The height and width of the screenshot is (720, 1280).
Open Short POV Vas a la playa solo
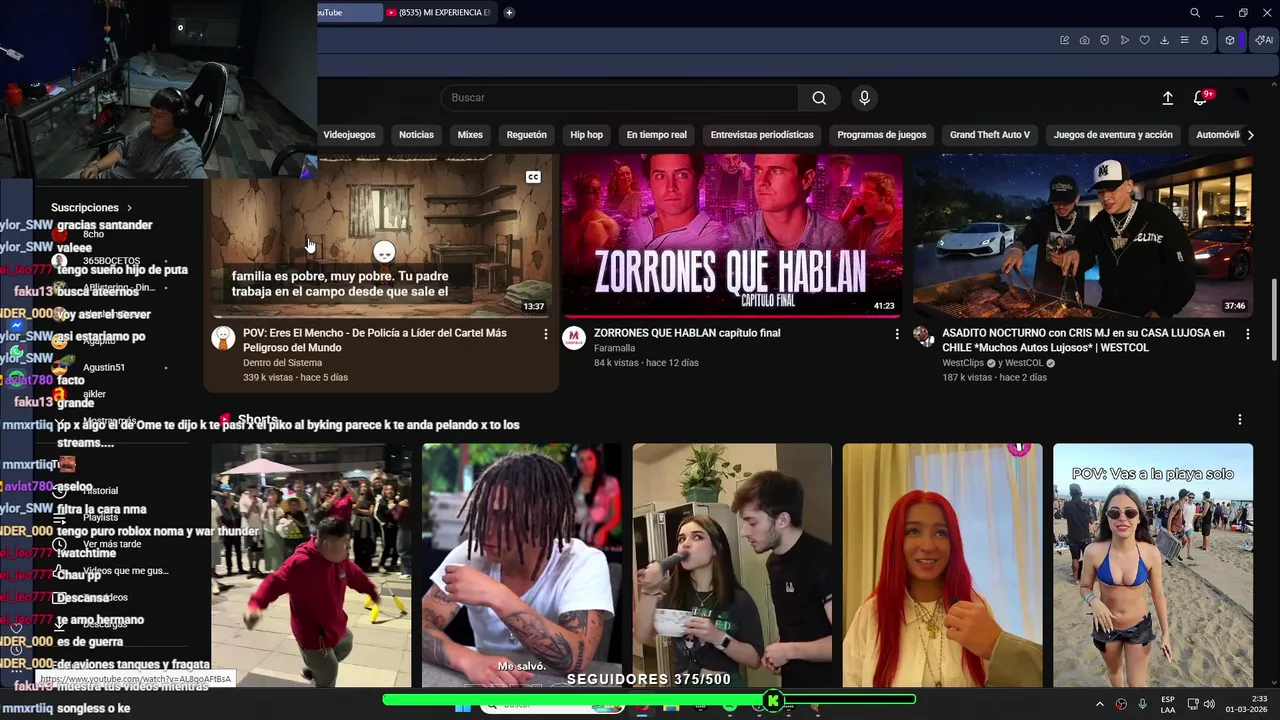click(x=1153, y=565)
